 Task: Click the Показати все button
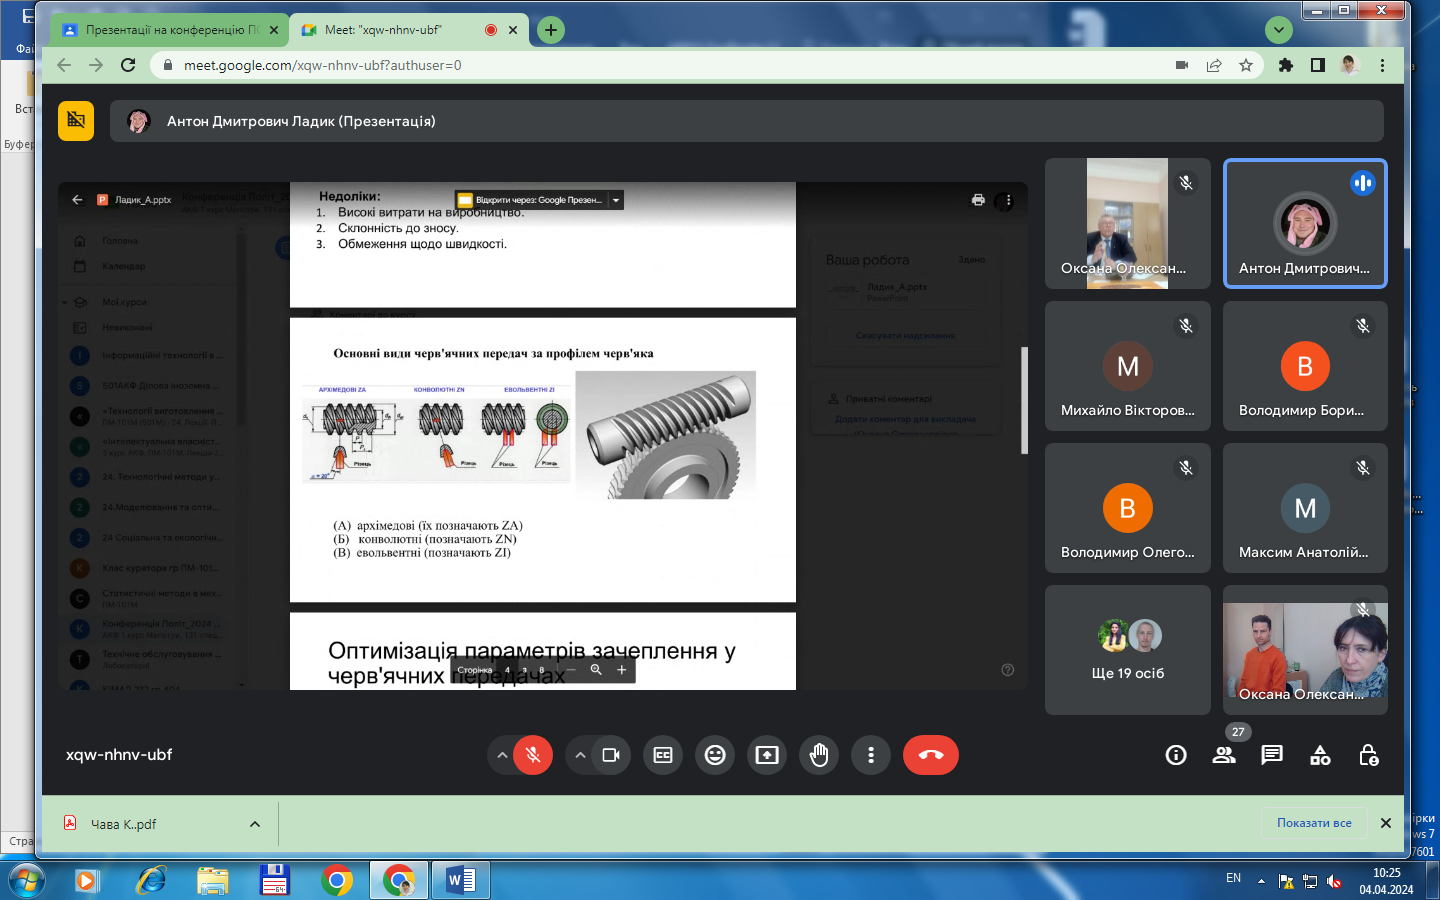tap(1314, 823)
